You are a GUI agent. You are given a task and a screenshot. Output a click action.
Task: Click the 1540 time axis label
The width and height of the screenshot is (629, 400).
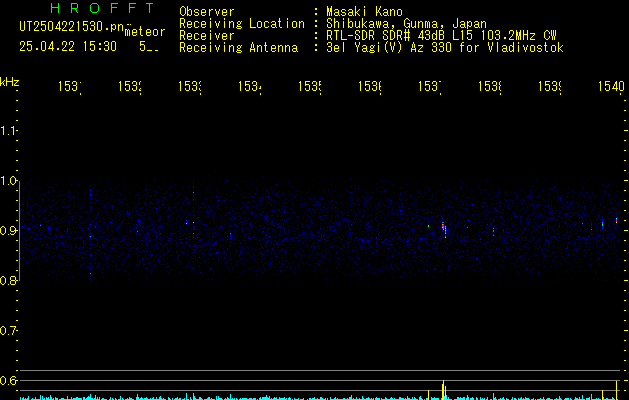coord(611,86)
